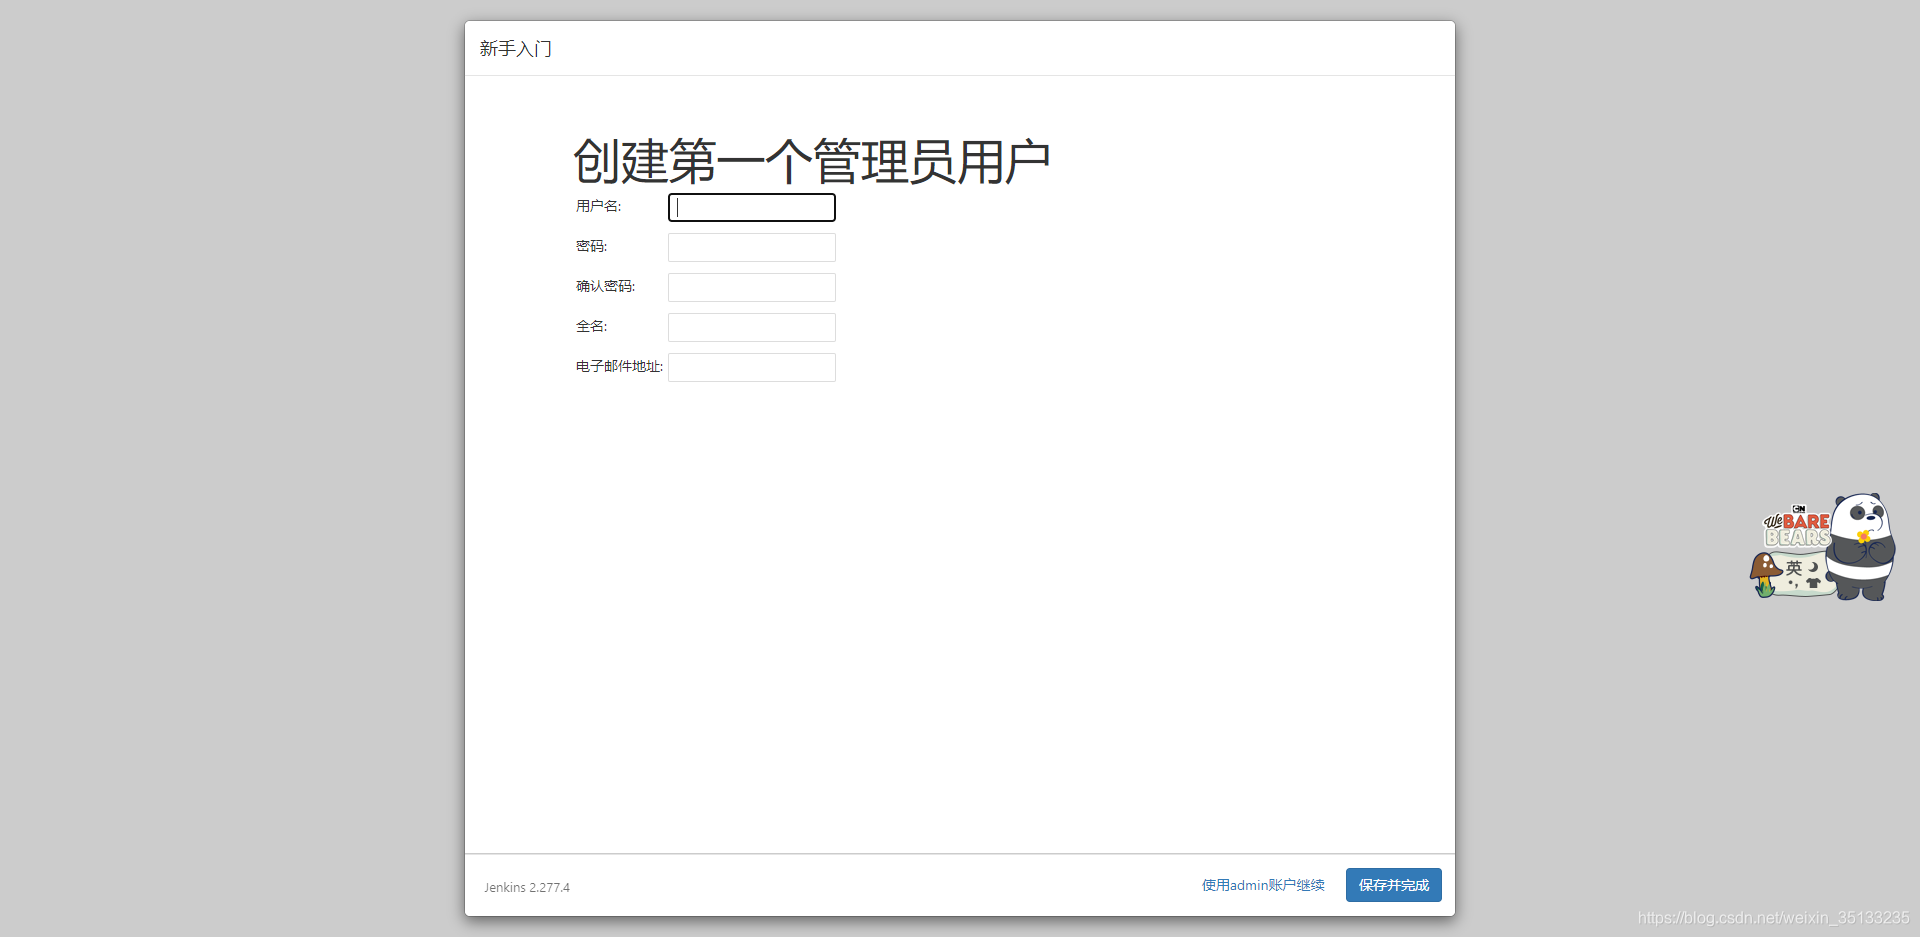Focus the 电子邮件地址 field
The image size is (1920, 937).
pyautogui.click(x=751, y=367)
